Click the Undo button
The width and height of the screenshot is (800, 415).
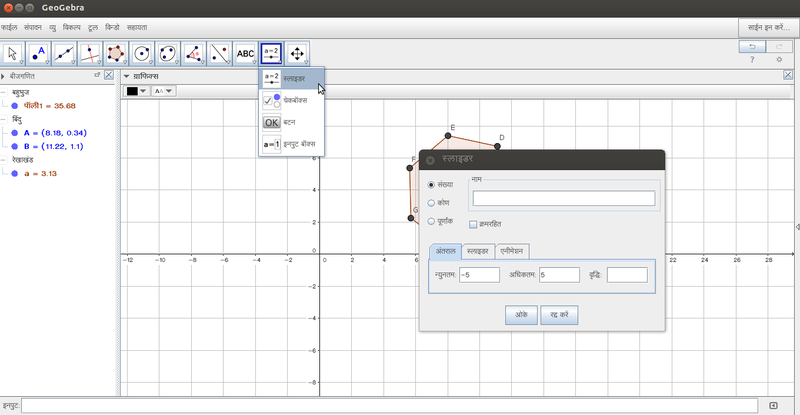[752, 46]
